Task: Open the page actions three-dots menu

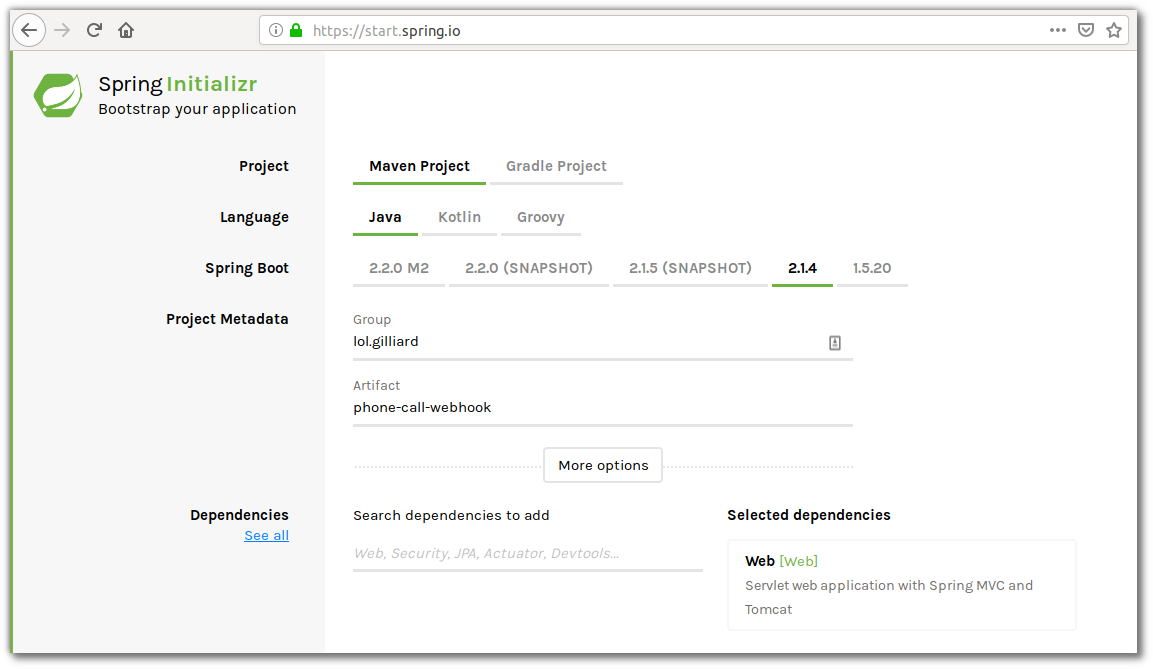Action: [x=1057, y=31]
